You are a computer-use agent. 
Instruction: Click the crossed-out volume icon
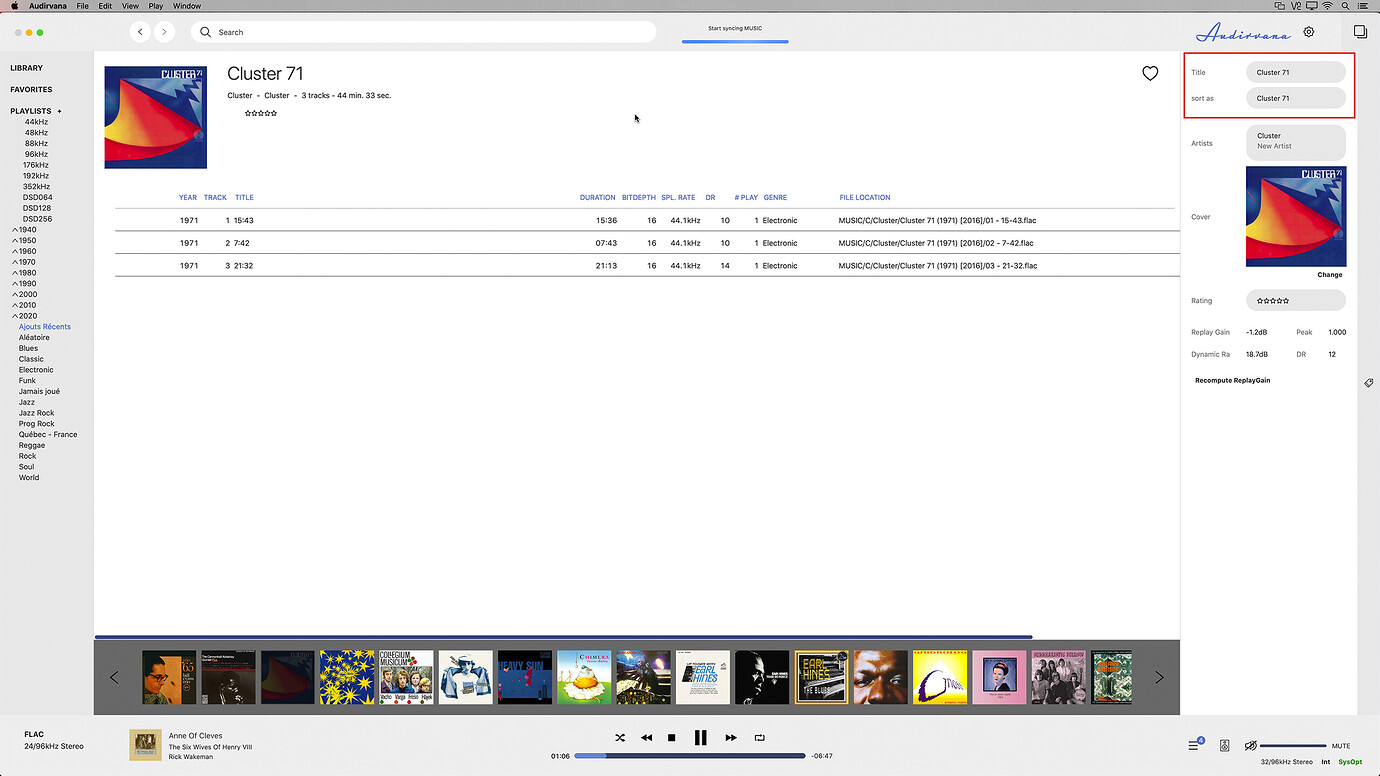tap(1250, 746)
